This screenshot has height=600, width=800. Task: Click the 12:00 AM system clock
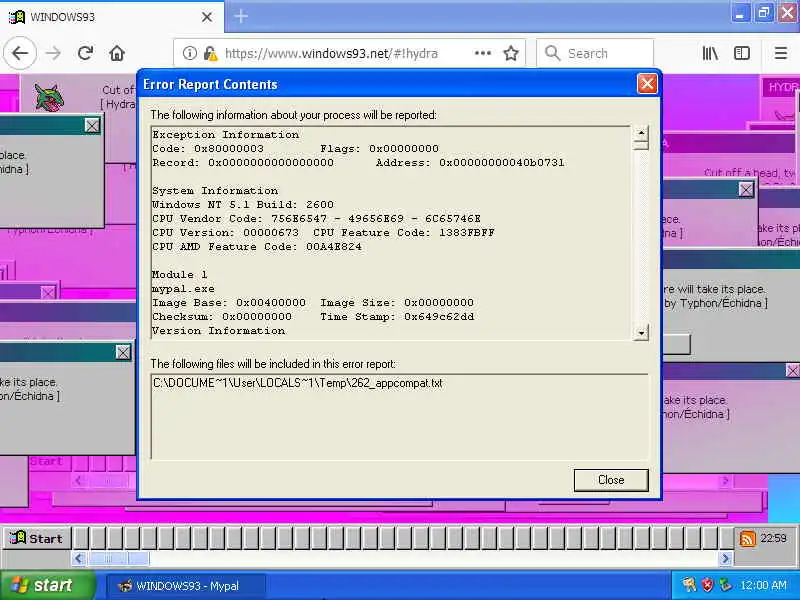763,585
